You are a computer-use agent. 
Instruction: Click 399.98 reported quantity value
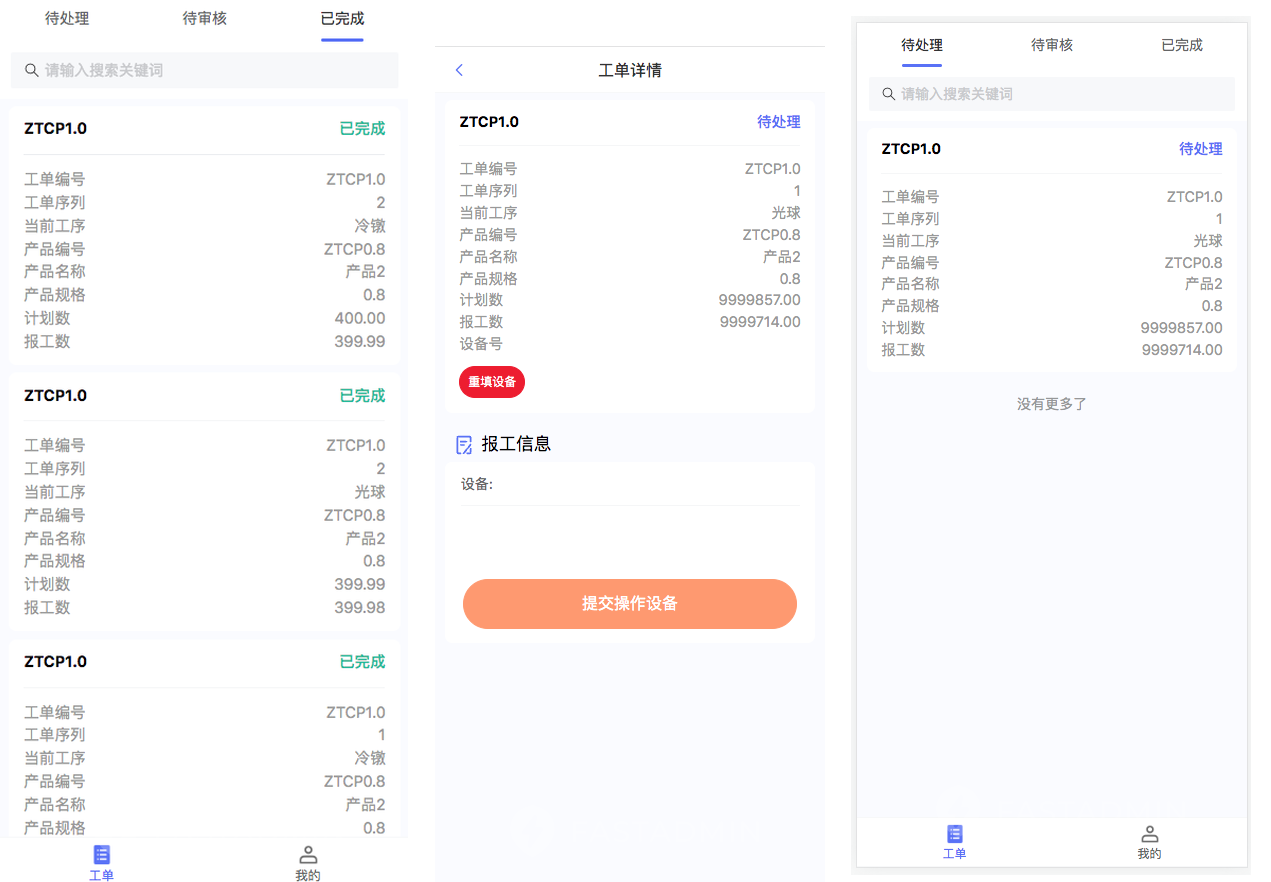pos(360,608)
